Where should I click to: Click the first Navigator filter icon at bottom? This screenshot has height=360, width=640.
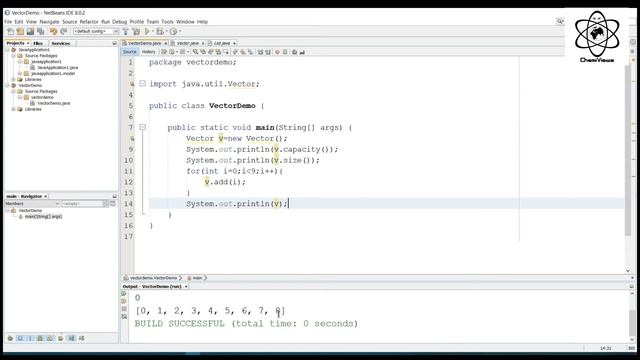pyautogui.click(x=10, y=338)
